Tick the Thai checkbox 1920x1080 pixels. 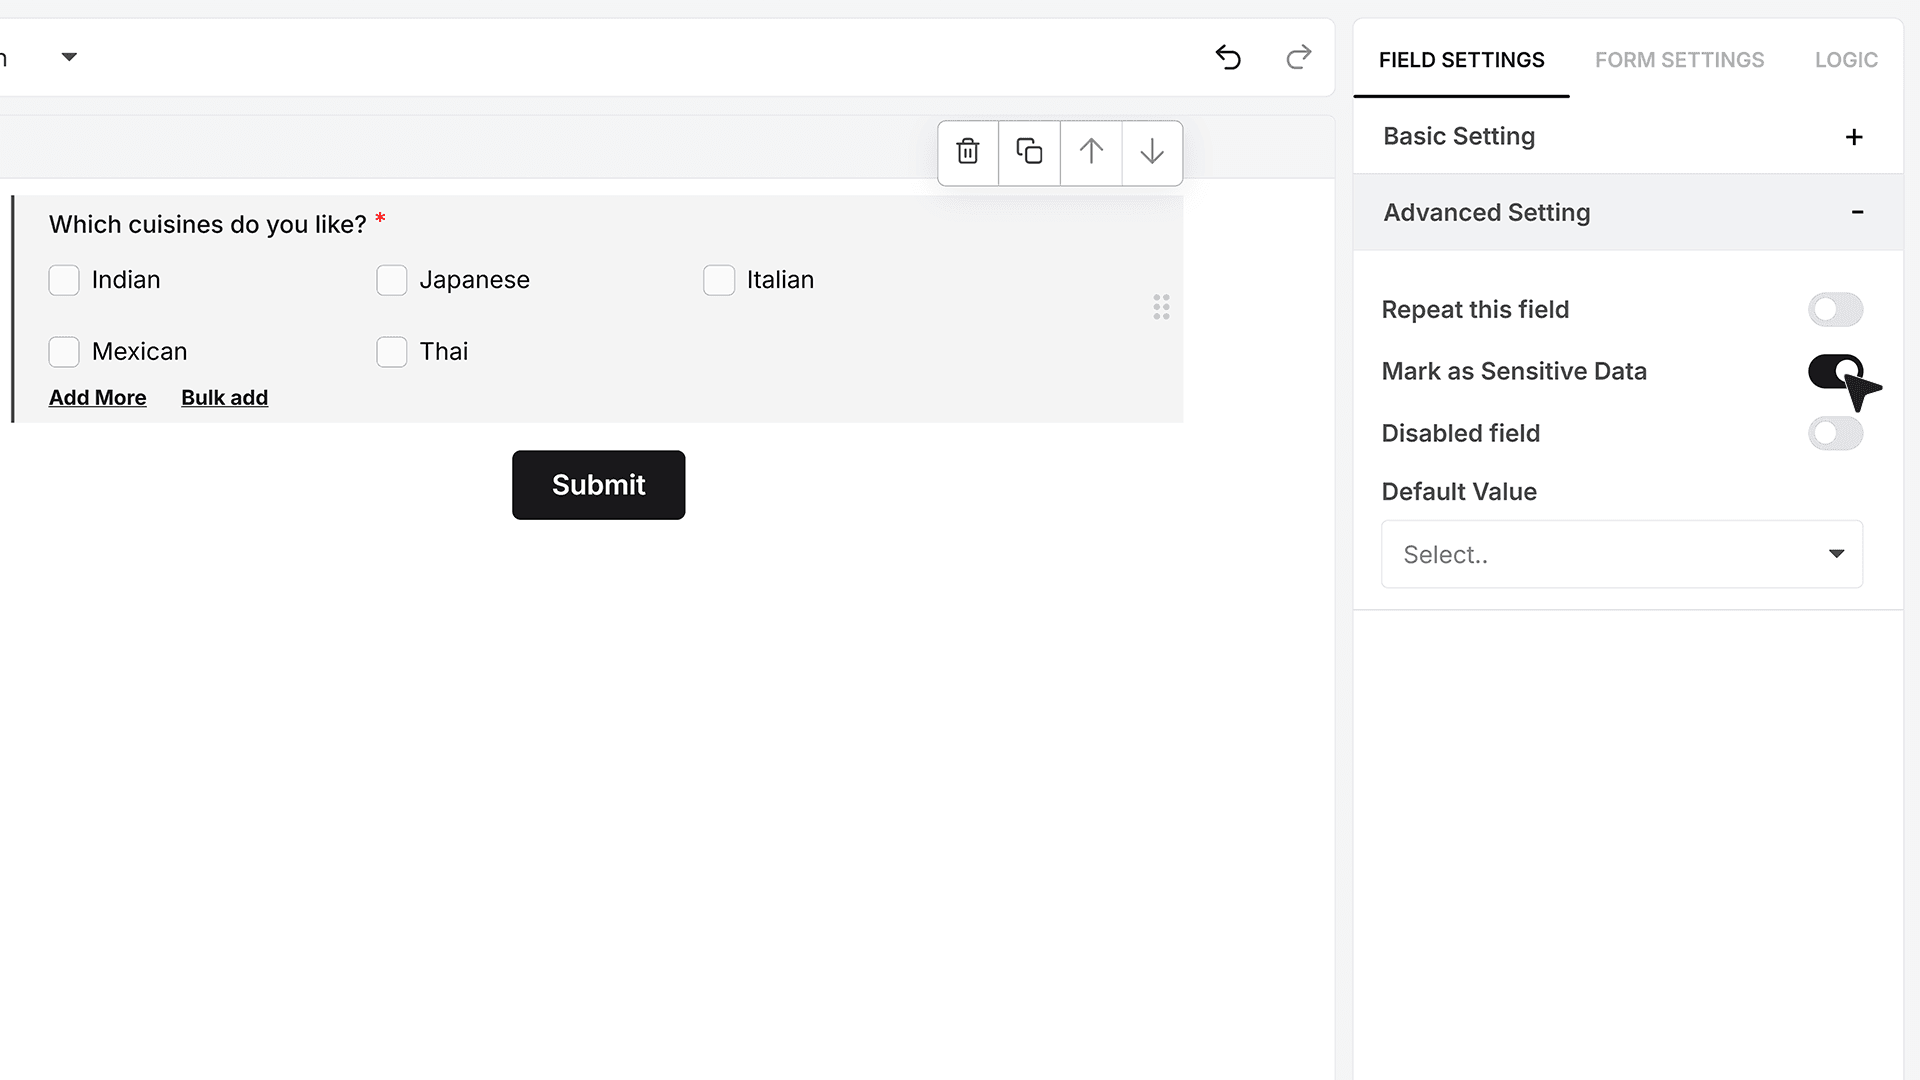(392, 352)
